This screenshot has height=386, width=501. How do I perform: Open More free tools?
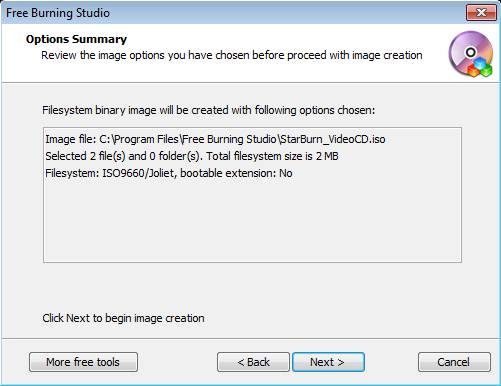tap(83, 362)
